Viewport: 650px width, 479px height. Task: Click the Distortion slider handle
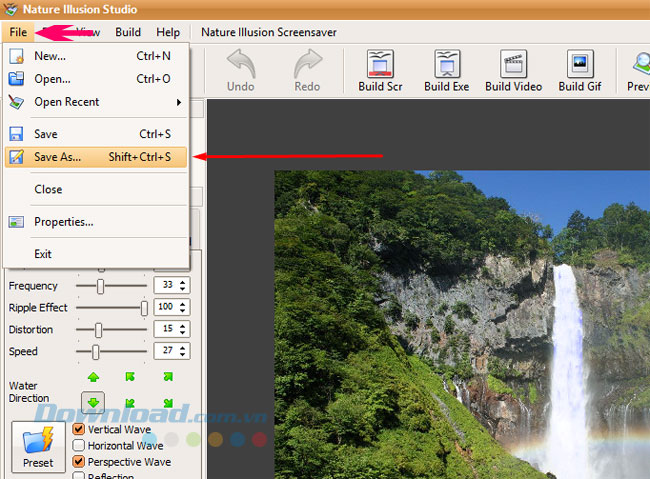point(98,330)
